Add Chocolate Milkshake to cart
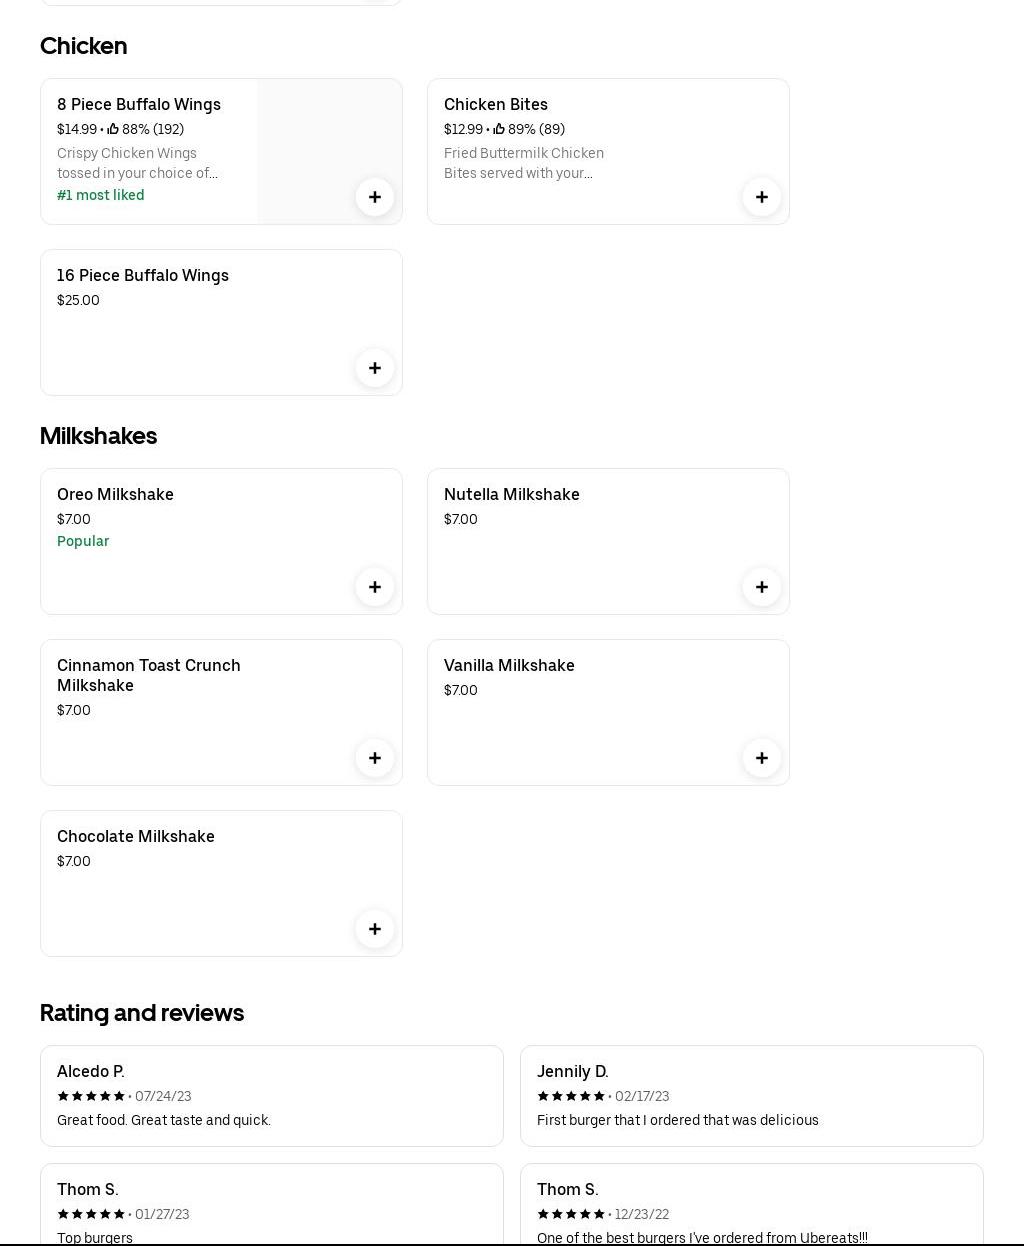The image size is (1024, 1246). 375,929
